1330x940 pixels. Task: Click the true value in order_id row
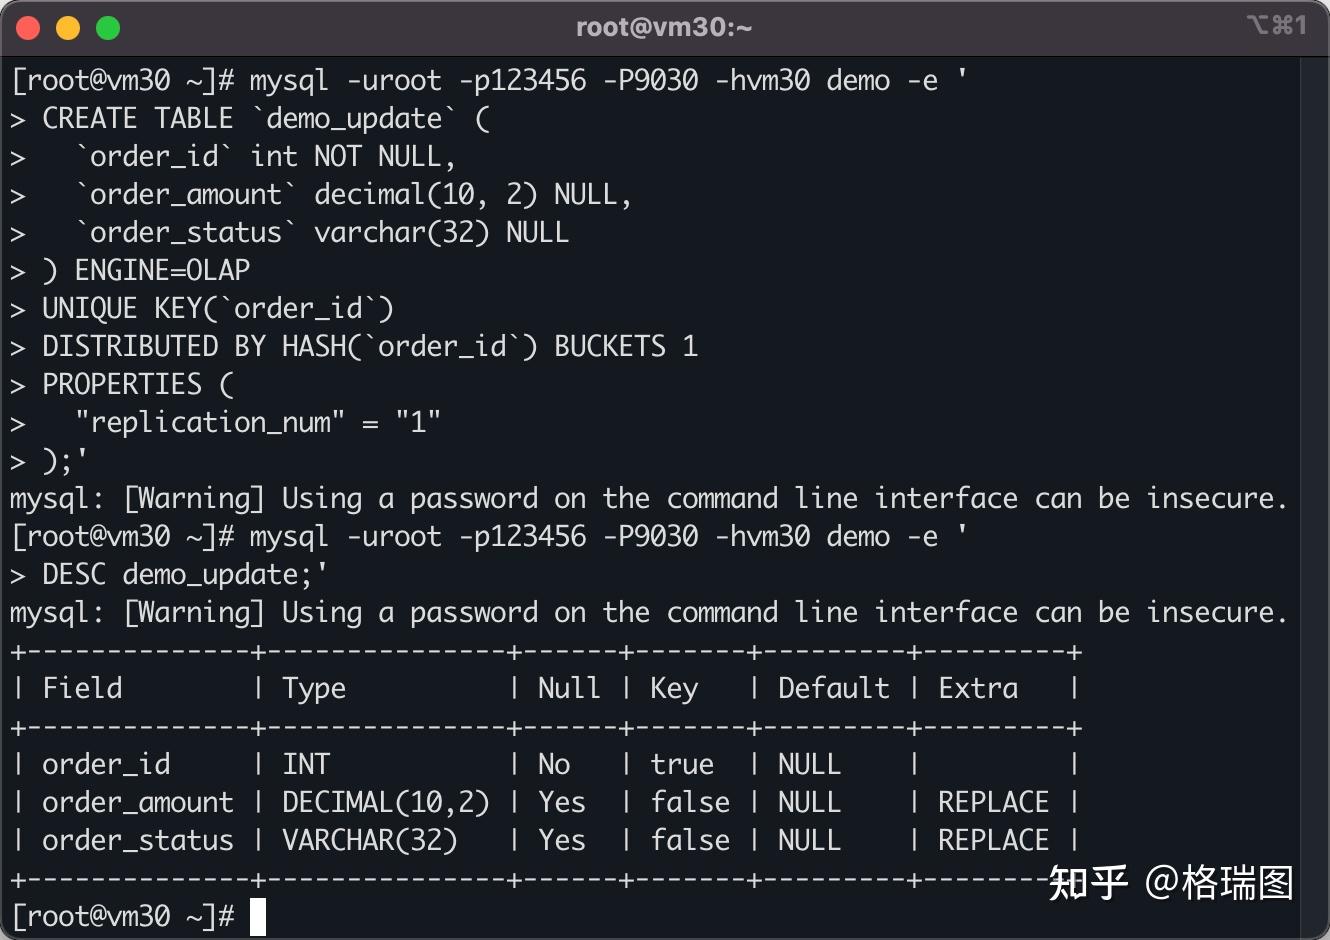682,763
